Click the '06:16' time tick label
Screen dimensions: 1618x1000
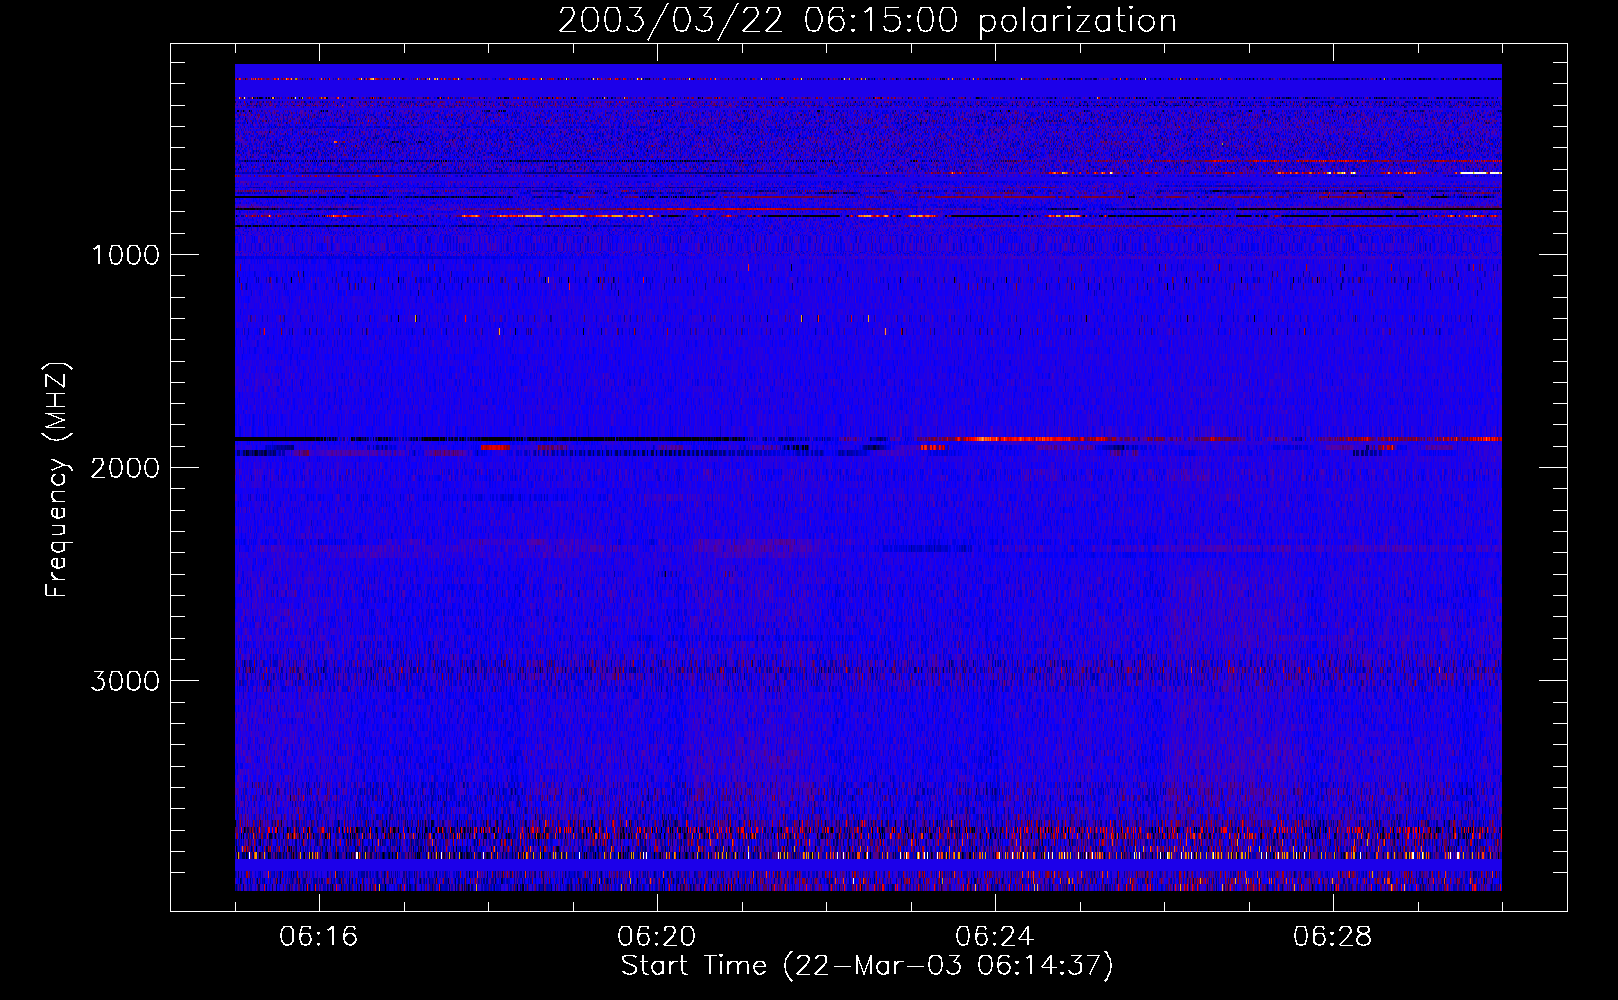coord(319,937)
